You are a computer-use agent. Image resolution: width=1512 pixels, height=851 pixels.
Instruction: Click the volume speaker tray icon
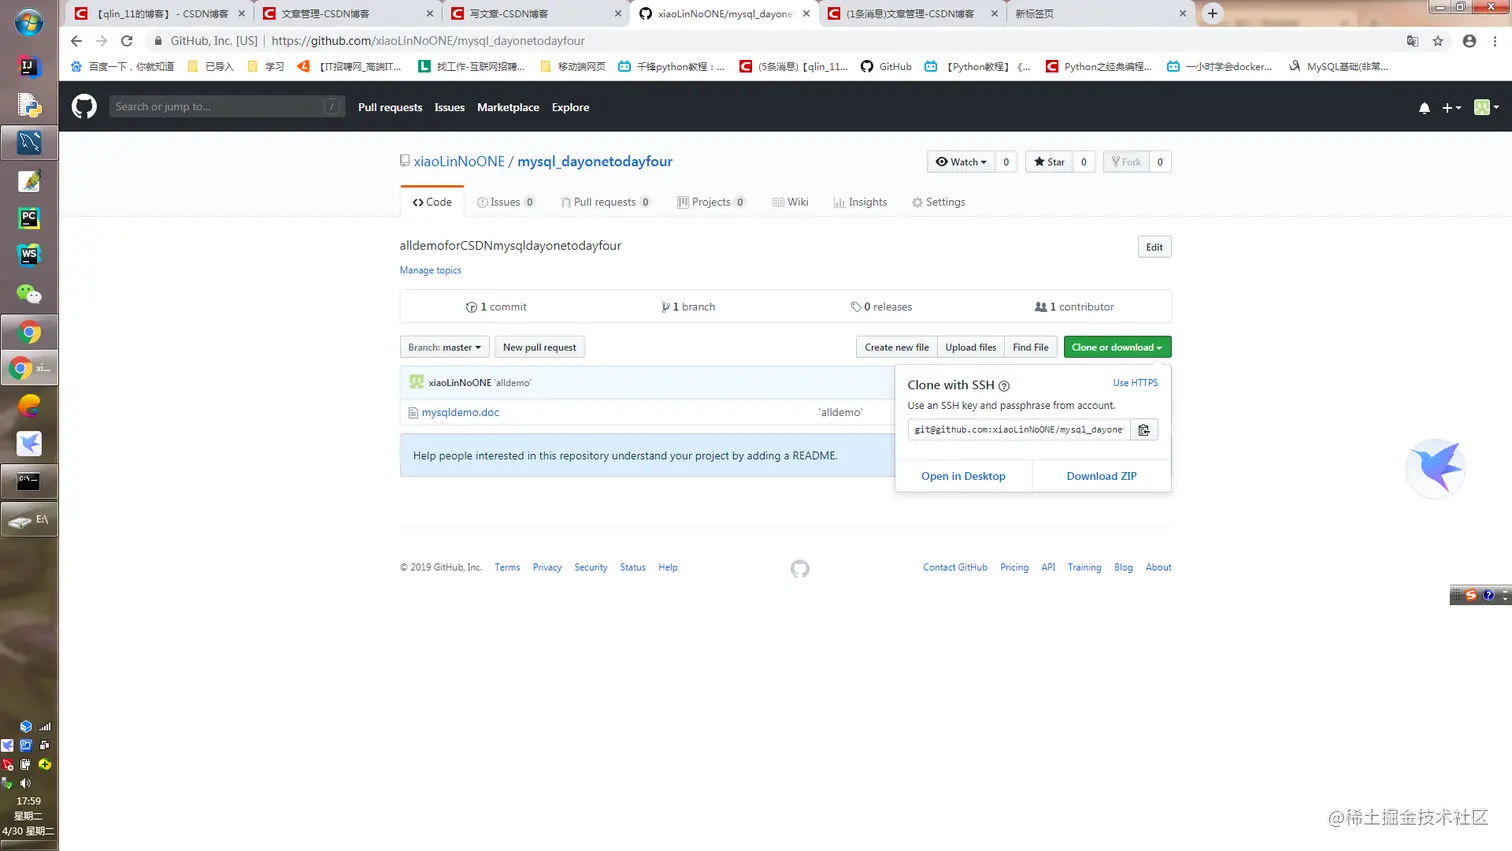tap(25, 783)
